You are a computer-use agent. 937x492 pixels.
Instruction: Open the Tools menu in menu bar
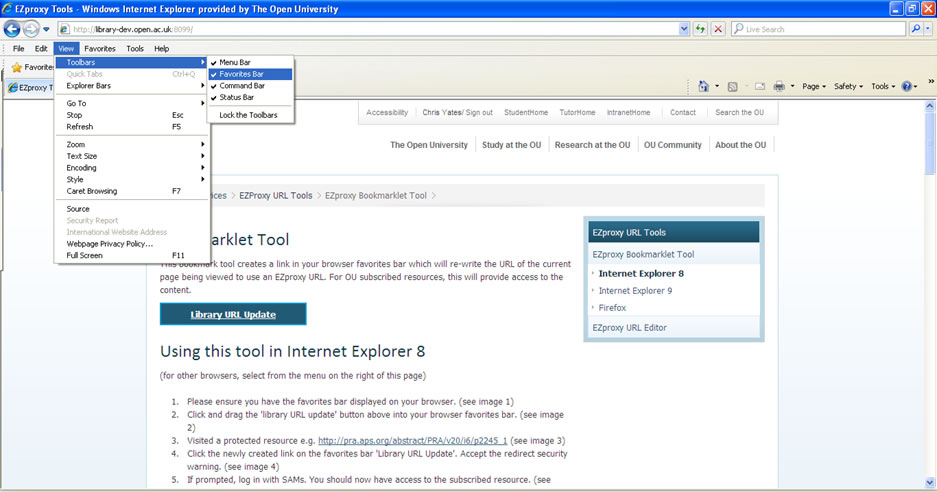click(135, 48)
